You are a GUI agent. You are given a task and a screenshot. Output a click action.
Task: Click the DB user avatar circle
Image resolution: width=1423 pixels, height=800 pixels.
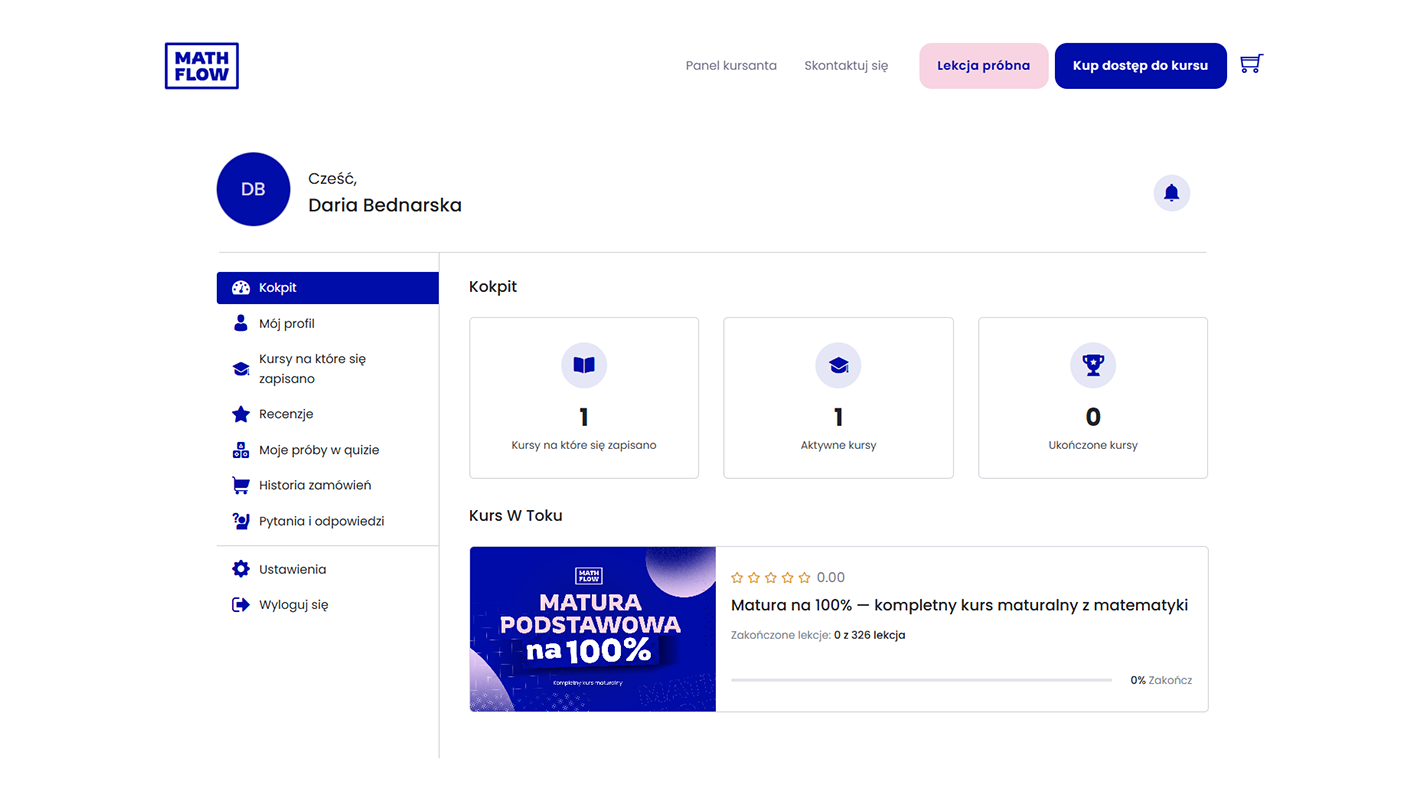[x=253, y=189]
